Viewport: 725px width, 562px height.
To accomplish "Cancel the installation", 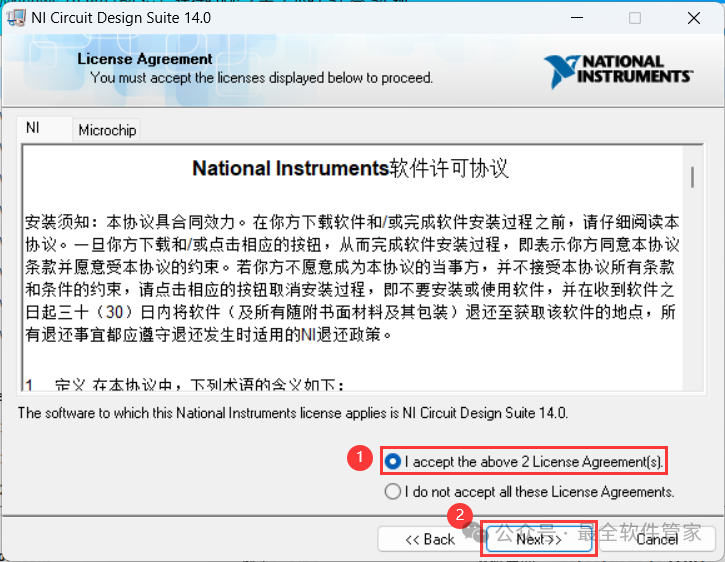I will (x=657, y=539).
